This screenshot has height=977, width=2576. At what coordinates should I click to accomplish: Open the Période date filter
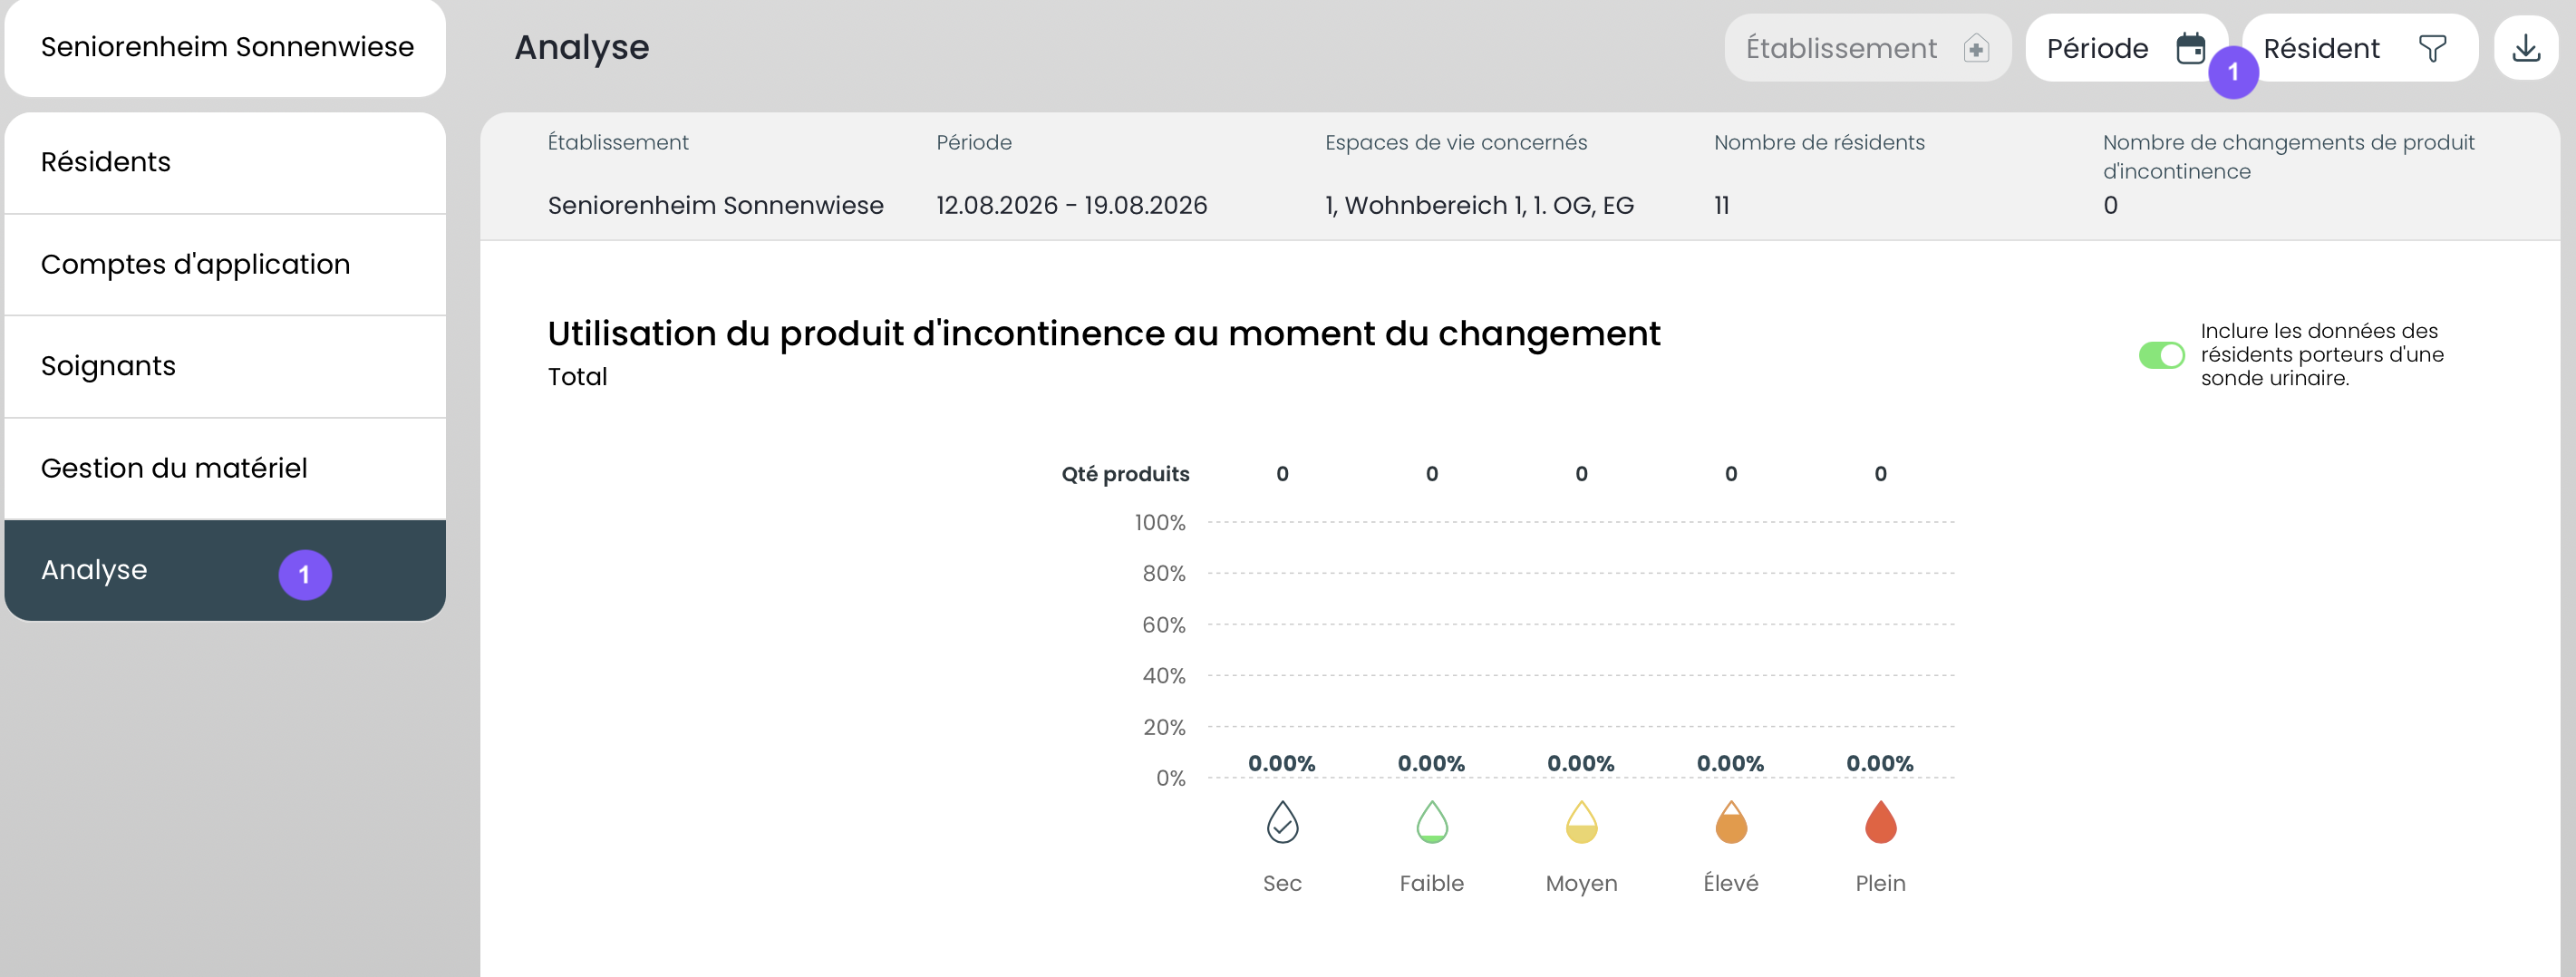[x=2126, y=48]
